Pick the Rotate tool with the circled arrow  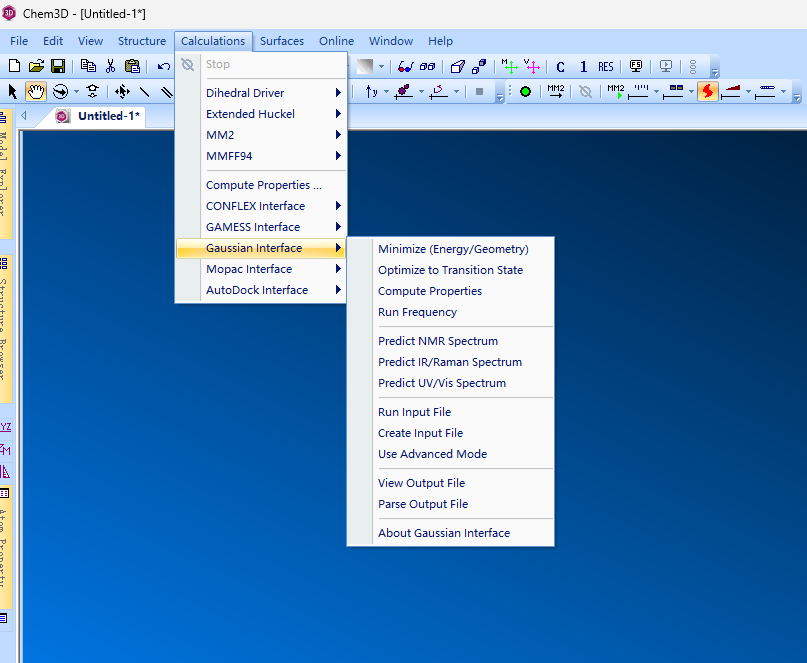pos(60,92)
